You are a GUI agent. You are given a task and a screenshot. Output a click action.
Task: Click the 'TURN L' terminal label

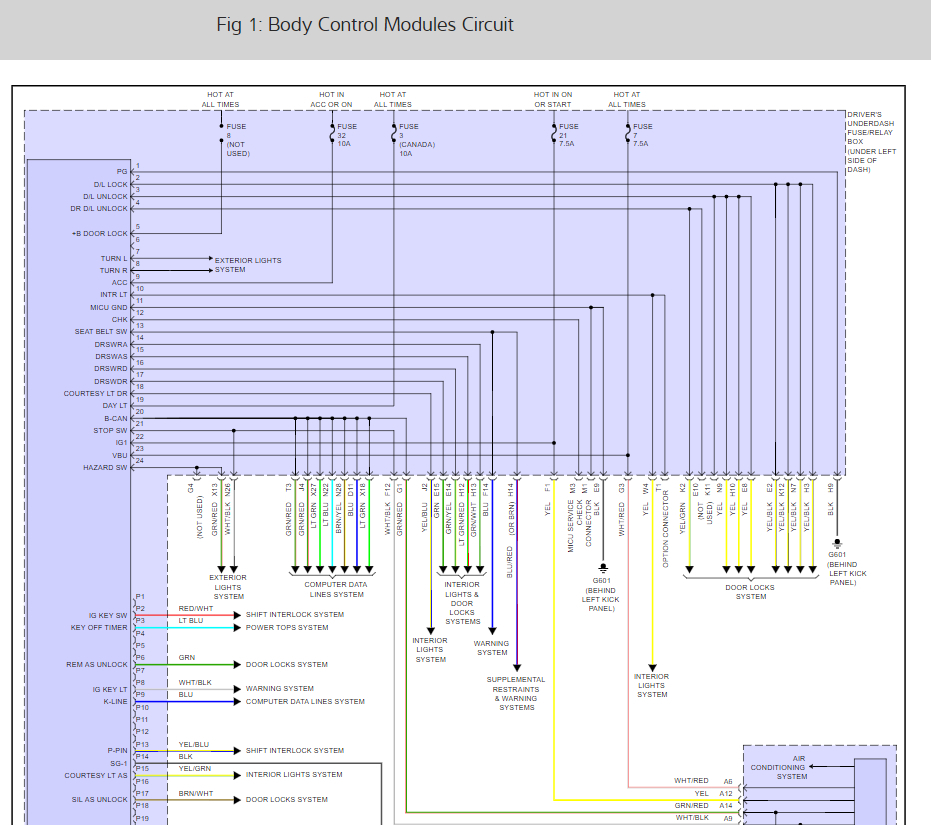click(x=114, y=258)
